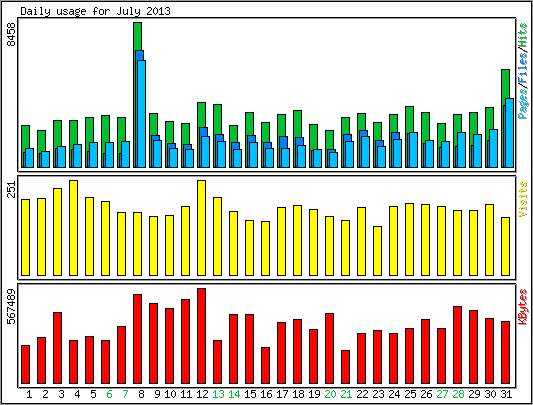Click green weekend day label 6
Screen dimensions: 533x405
(109, 394)
